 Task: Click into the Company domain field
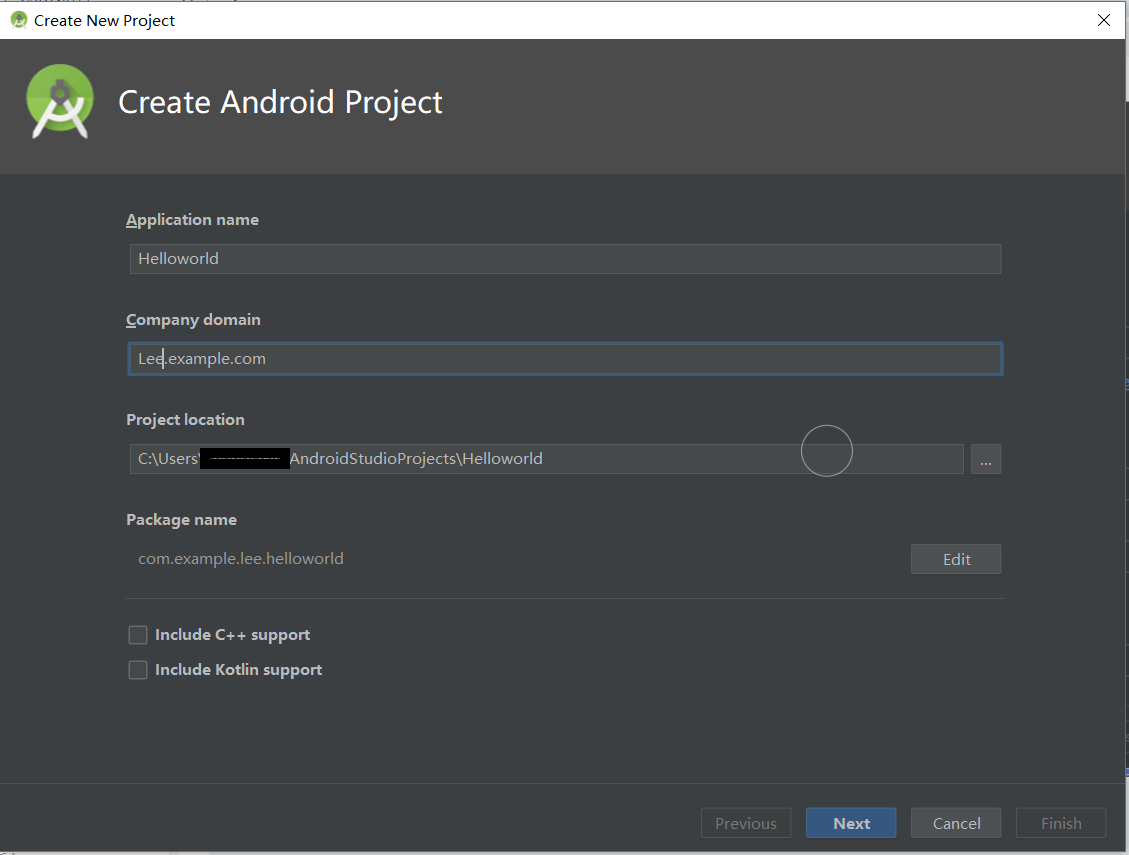pyautogui.click(x=565, y=359)
